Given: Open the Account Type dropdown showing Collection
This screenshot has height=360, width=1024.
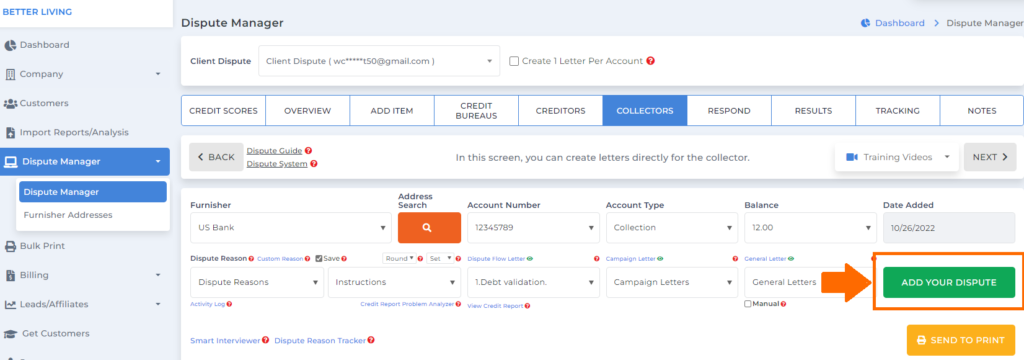Looking at the screenshot, I should pyautogui.click(x=672, y=228).
